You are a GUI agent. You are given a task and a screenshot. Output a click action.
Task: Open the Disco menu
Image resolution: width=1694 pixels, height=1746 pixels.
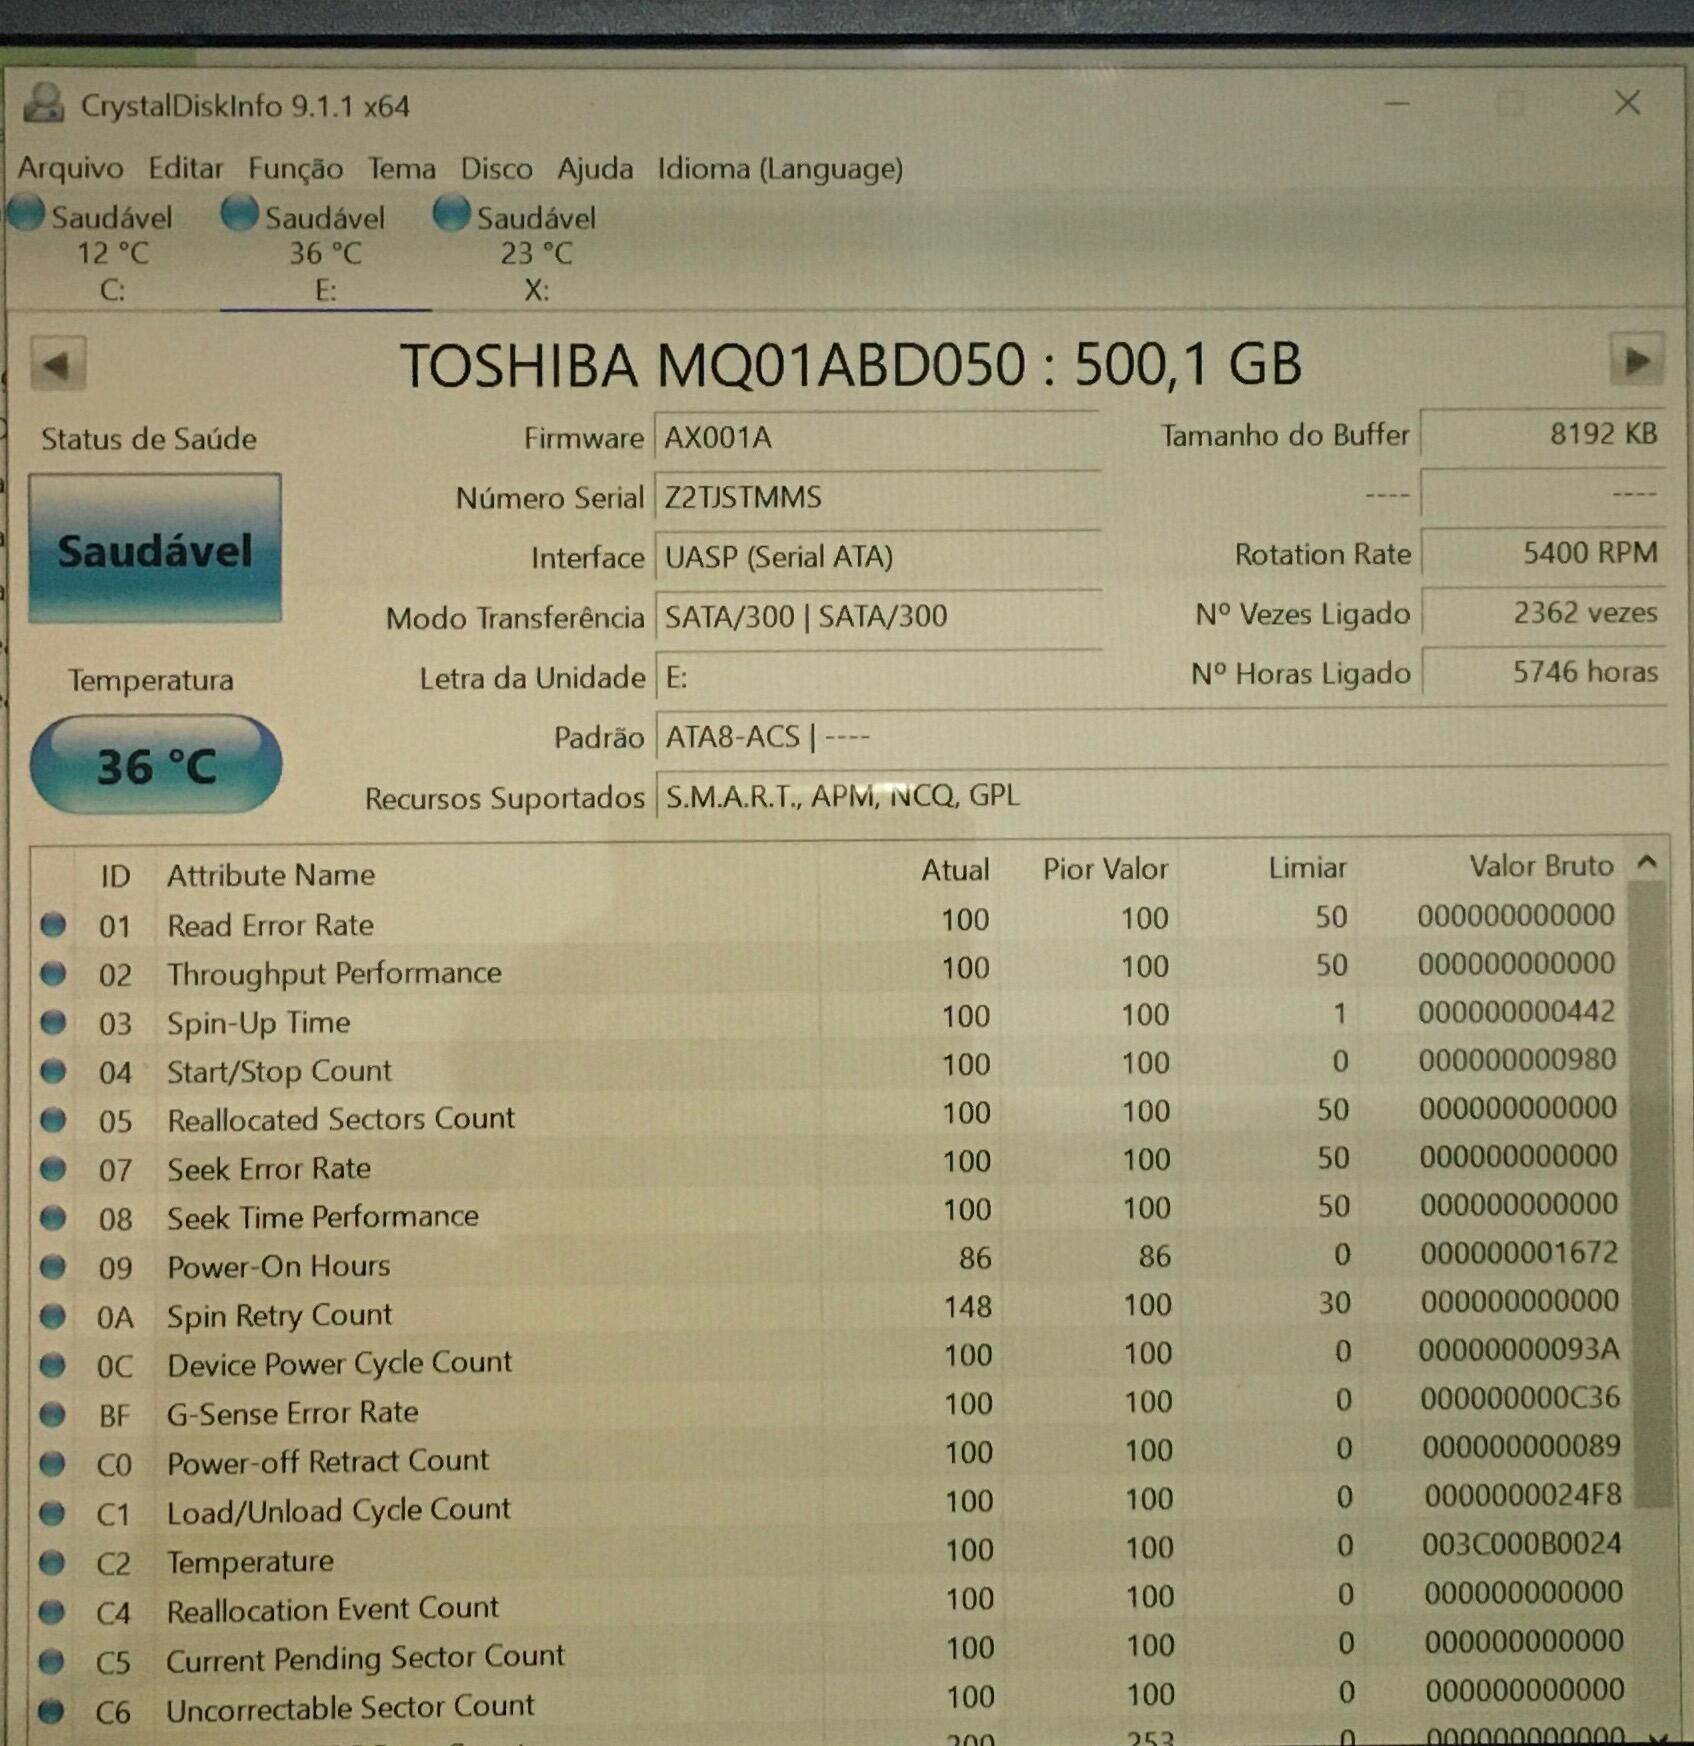coord(496,168)
